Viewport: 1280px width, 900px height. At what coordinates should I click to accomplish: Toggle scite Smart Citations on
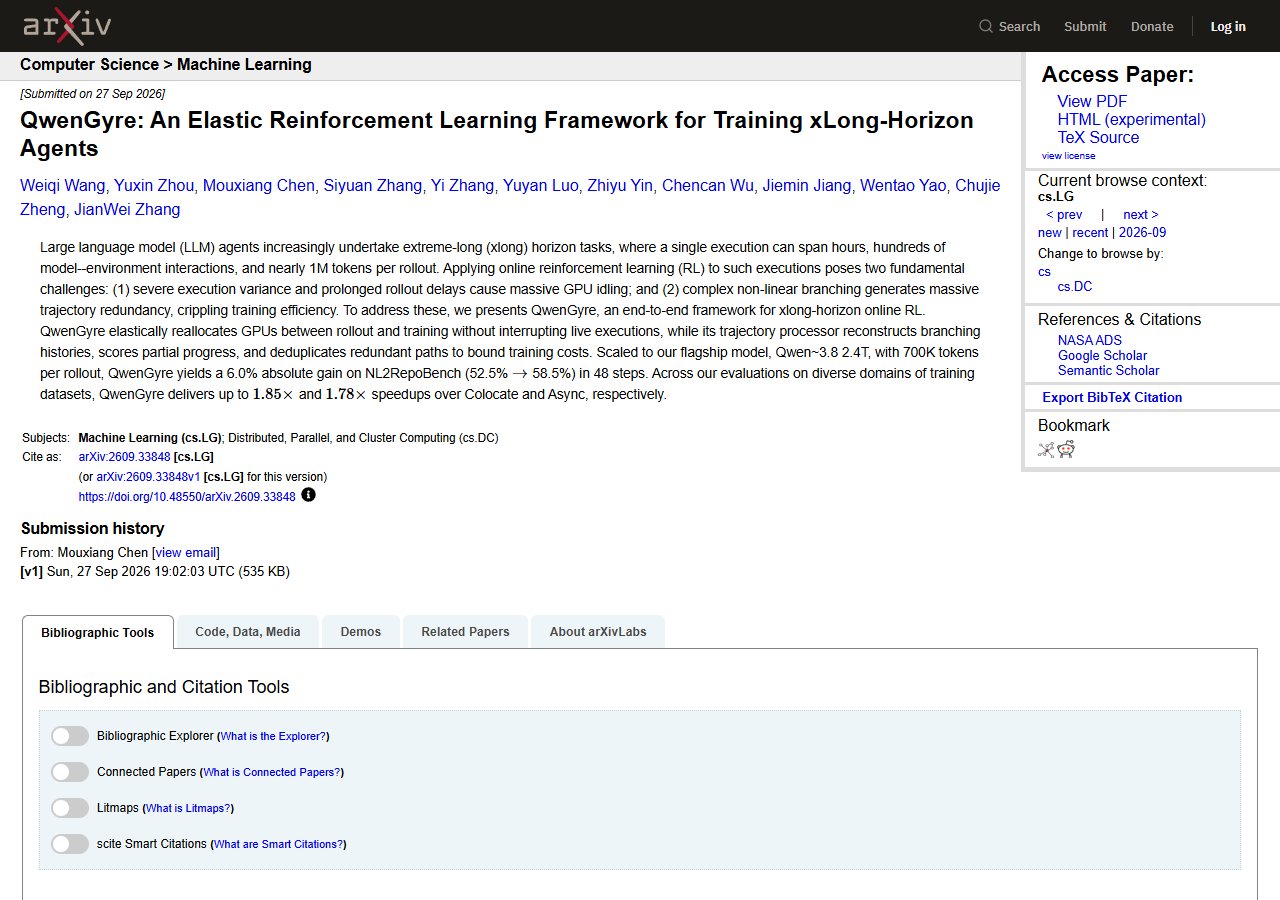pos(70,844)
